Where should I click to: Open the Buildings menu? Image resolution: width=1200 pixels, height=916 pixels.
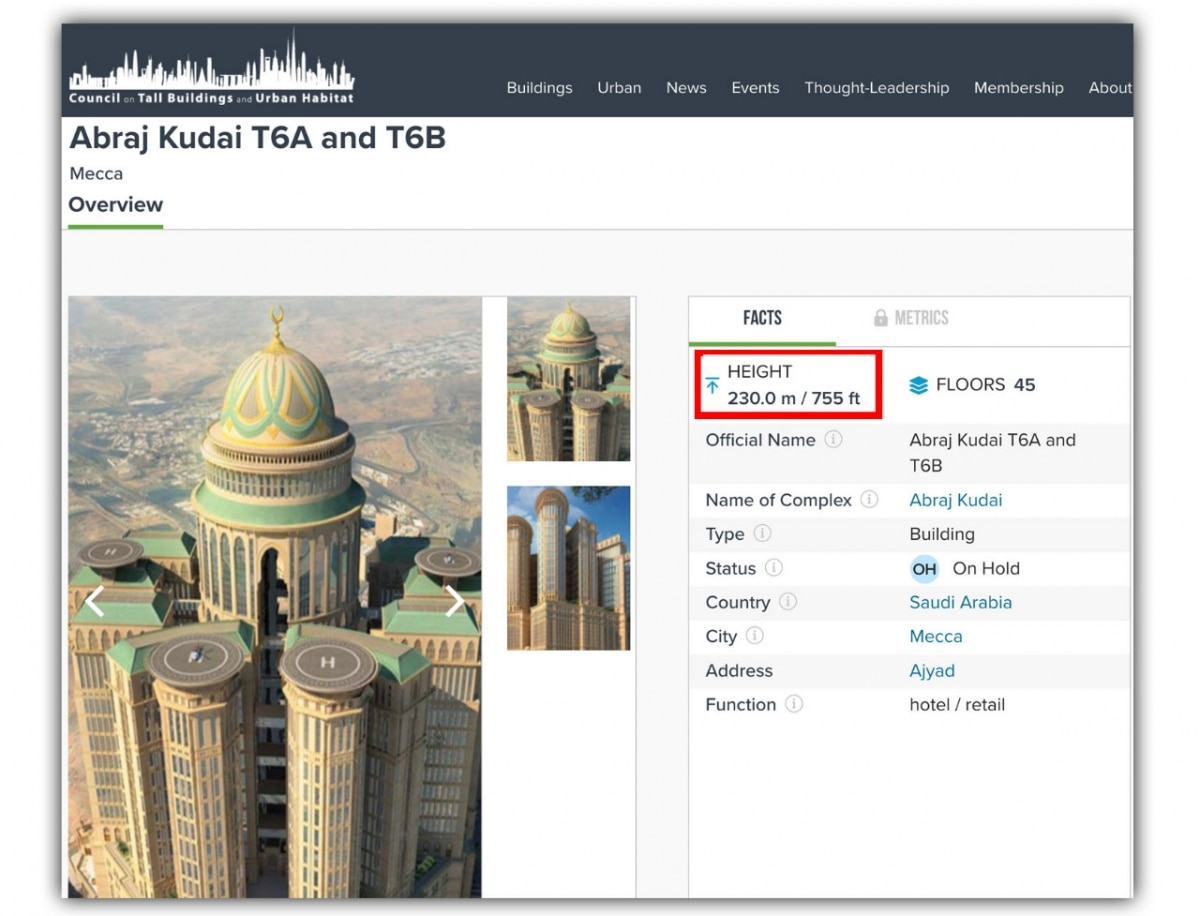point(539,88)
